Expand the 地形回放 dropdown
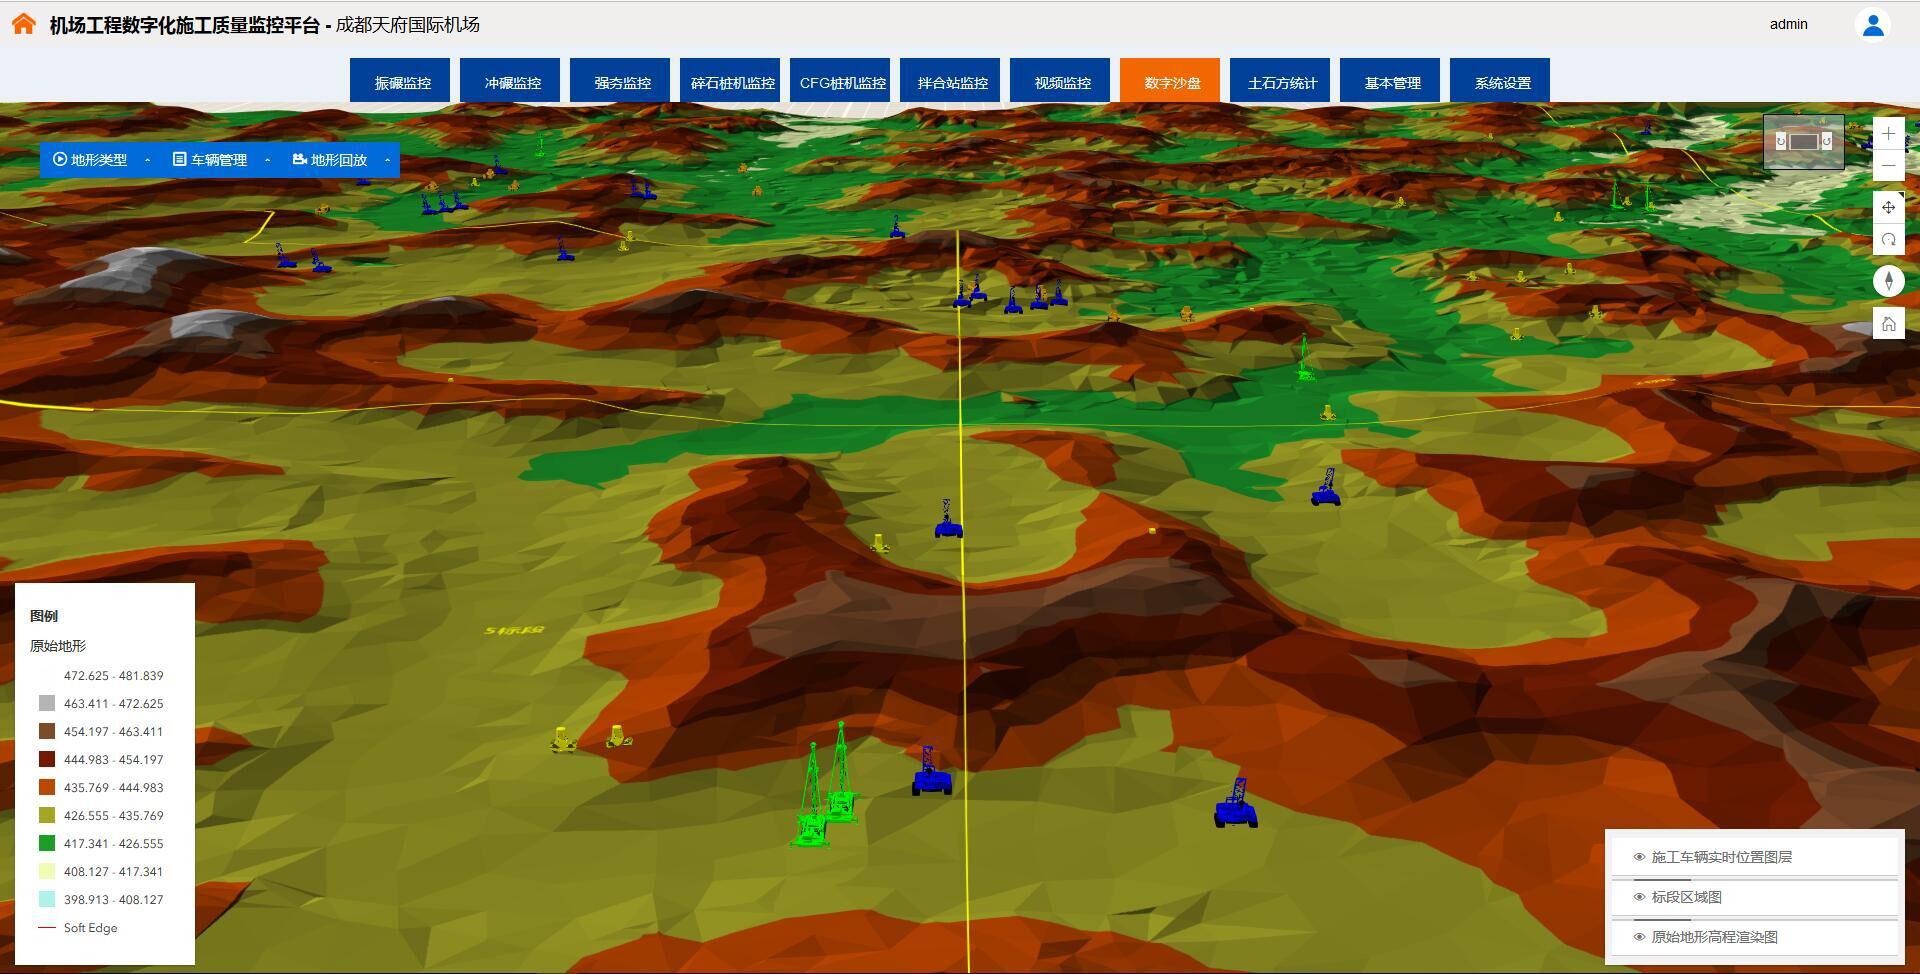The height and width of the screenshot is (974, 1920). click(340, 160)
